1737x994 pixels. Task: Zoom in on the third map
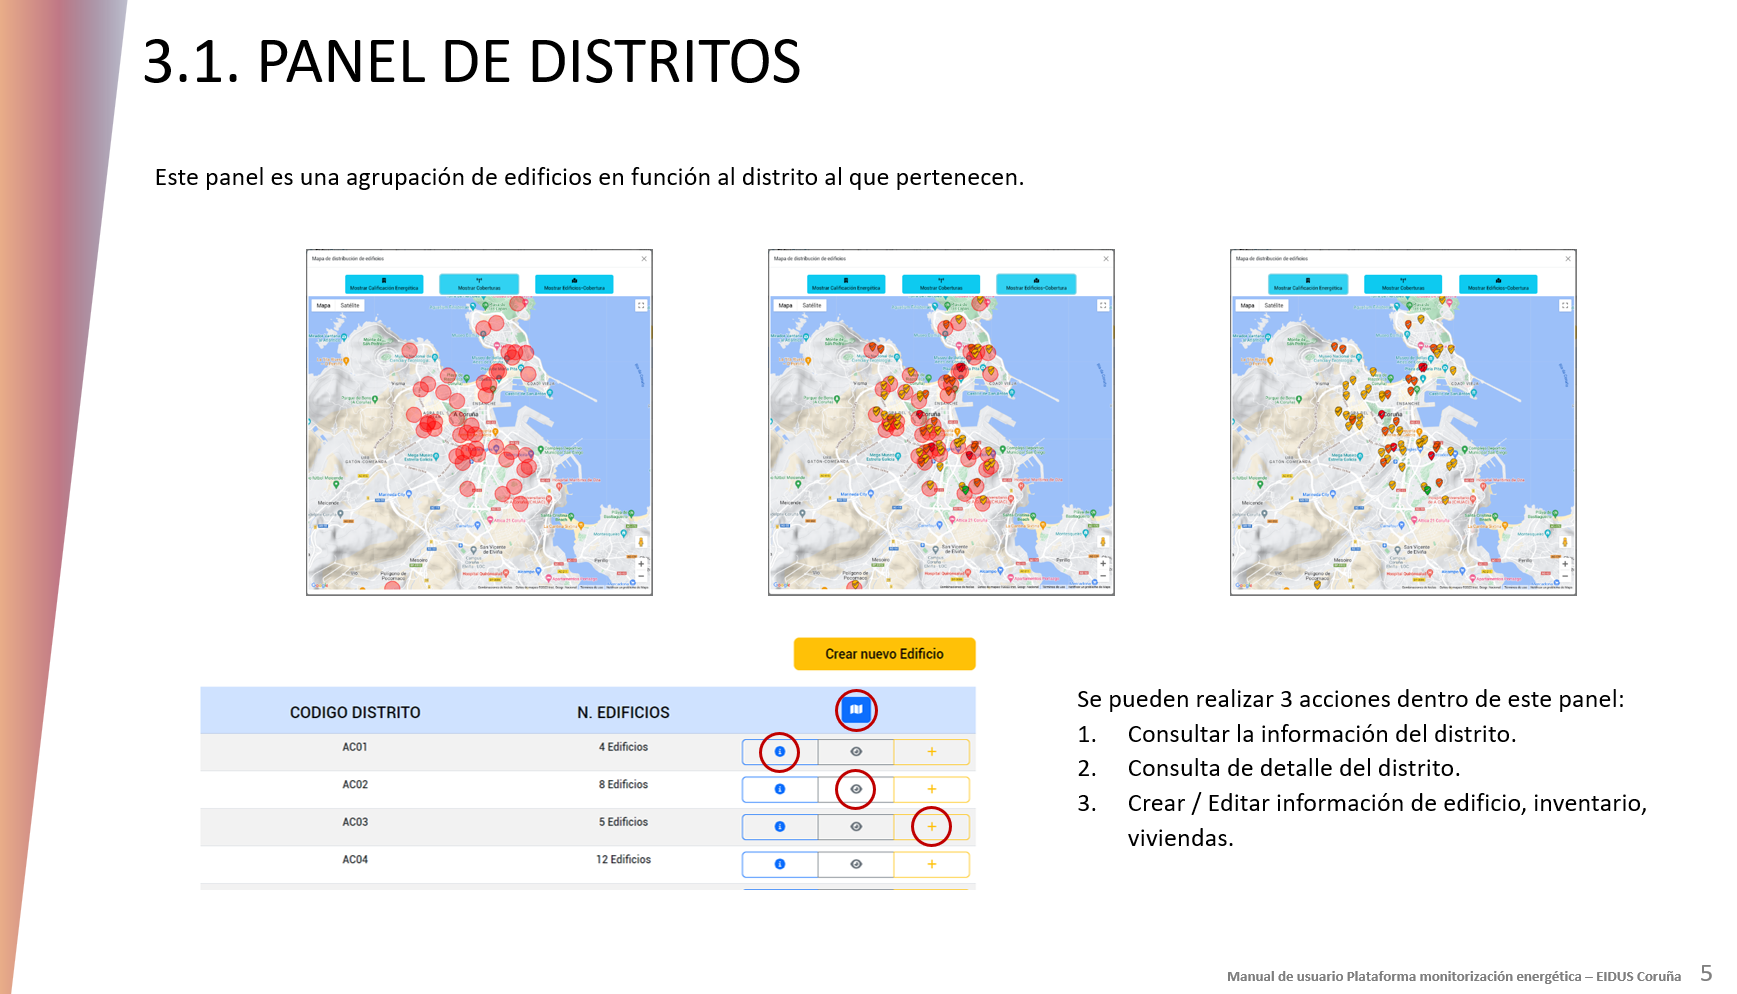pos(1565,564)
